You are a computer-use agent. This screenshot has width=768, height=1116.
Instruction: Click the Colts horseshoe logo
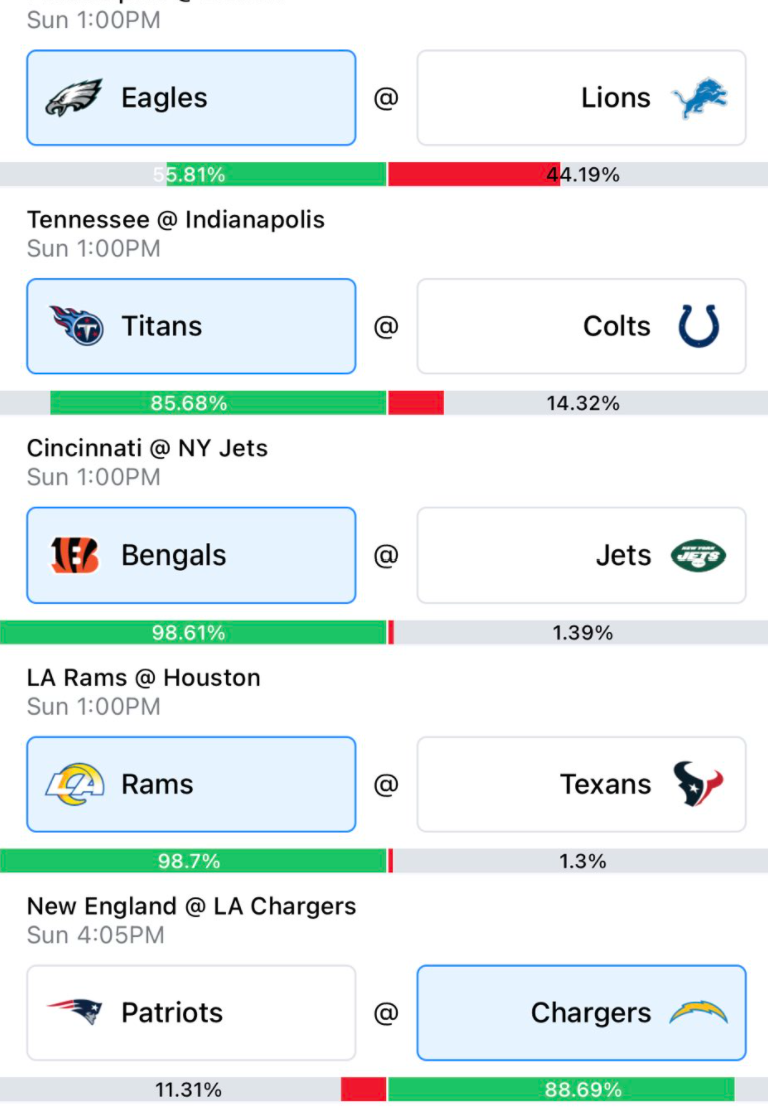point(699,326)
